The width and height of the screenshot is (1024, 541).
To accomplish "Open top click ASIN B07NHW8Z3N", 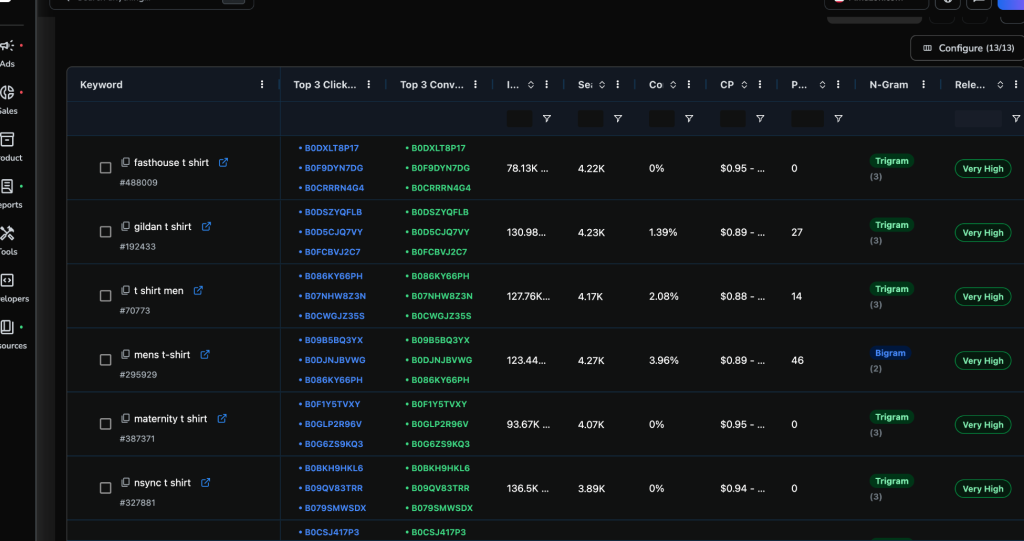I will coord(335,296).
